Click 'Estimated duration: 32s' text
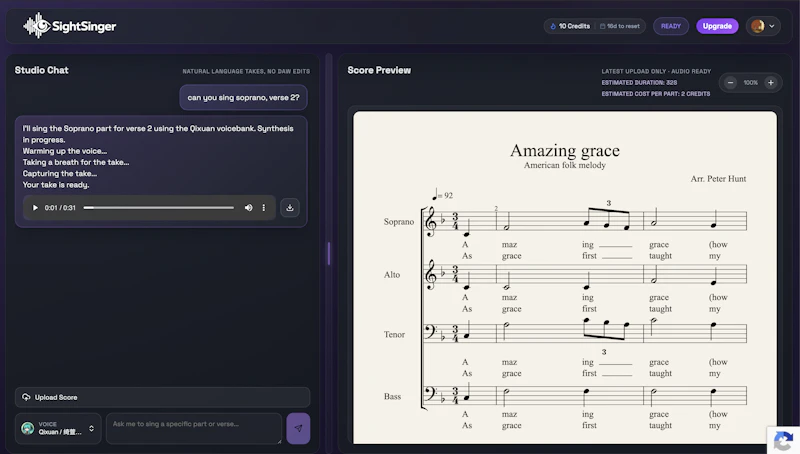 pyautogui.click(x=639, y=83)
